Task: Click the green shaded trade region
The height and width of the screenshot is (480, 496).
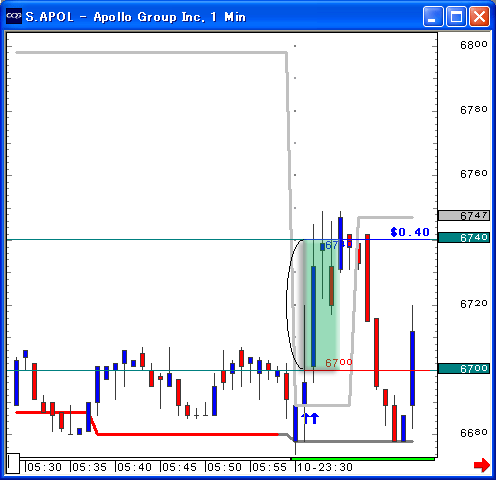Action: [x=322, y=305]
